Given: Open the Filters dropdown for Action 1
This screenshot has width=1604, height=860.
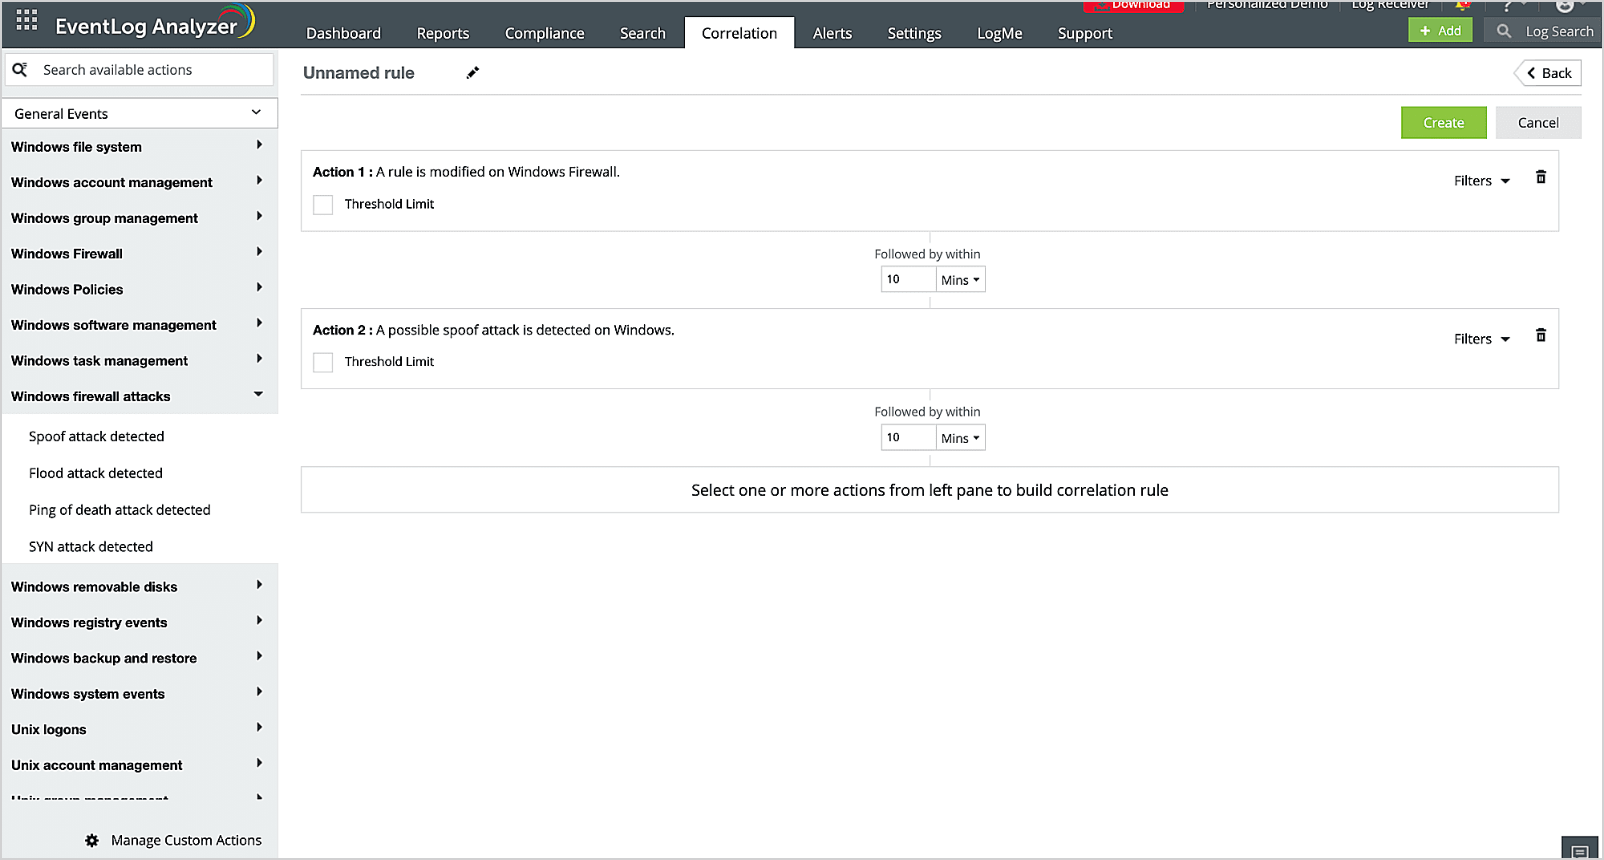Looking at the screenshot, I should coord(1481,181).
